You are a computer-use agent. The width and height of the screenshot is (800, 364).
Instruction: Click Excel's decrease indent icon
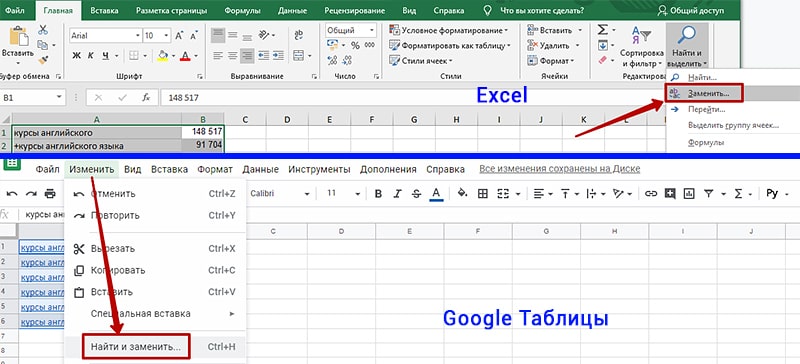point(263,56)
